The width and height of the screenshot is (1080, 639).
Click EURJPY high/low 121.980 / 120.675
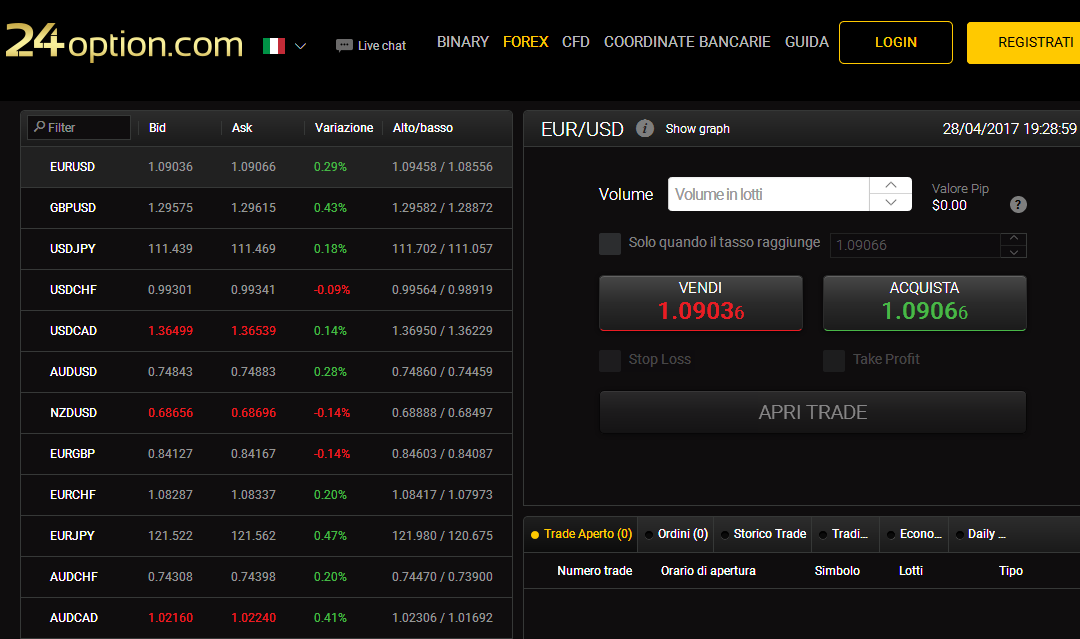click(442, 536)
